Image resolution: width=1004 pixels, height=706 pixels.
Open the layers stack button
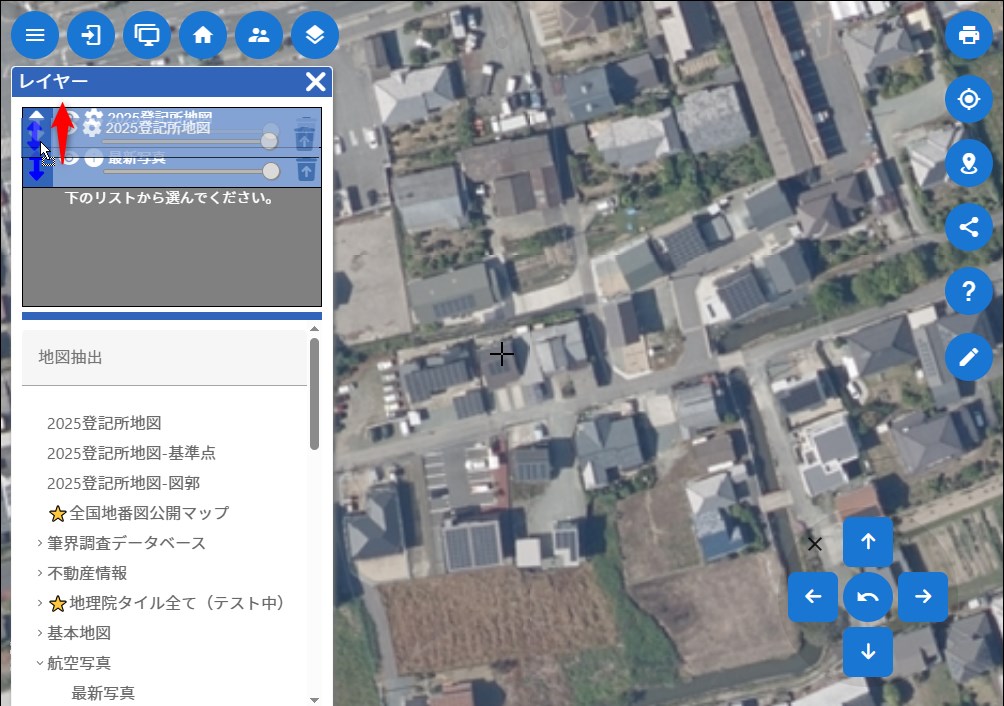pos(315,35)
